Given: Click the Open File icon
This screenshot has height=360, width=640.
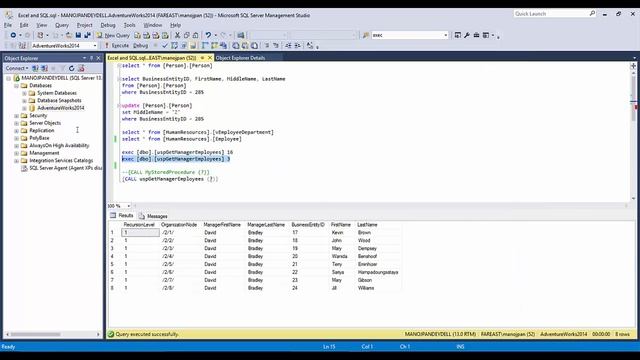Looking at the screenshot, I should (69, 36).
